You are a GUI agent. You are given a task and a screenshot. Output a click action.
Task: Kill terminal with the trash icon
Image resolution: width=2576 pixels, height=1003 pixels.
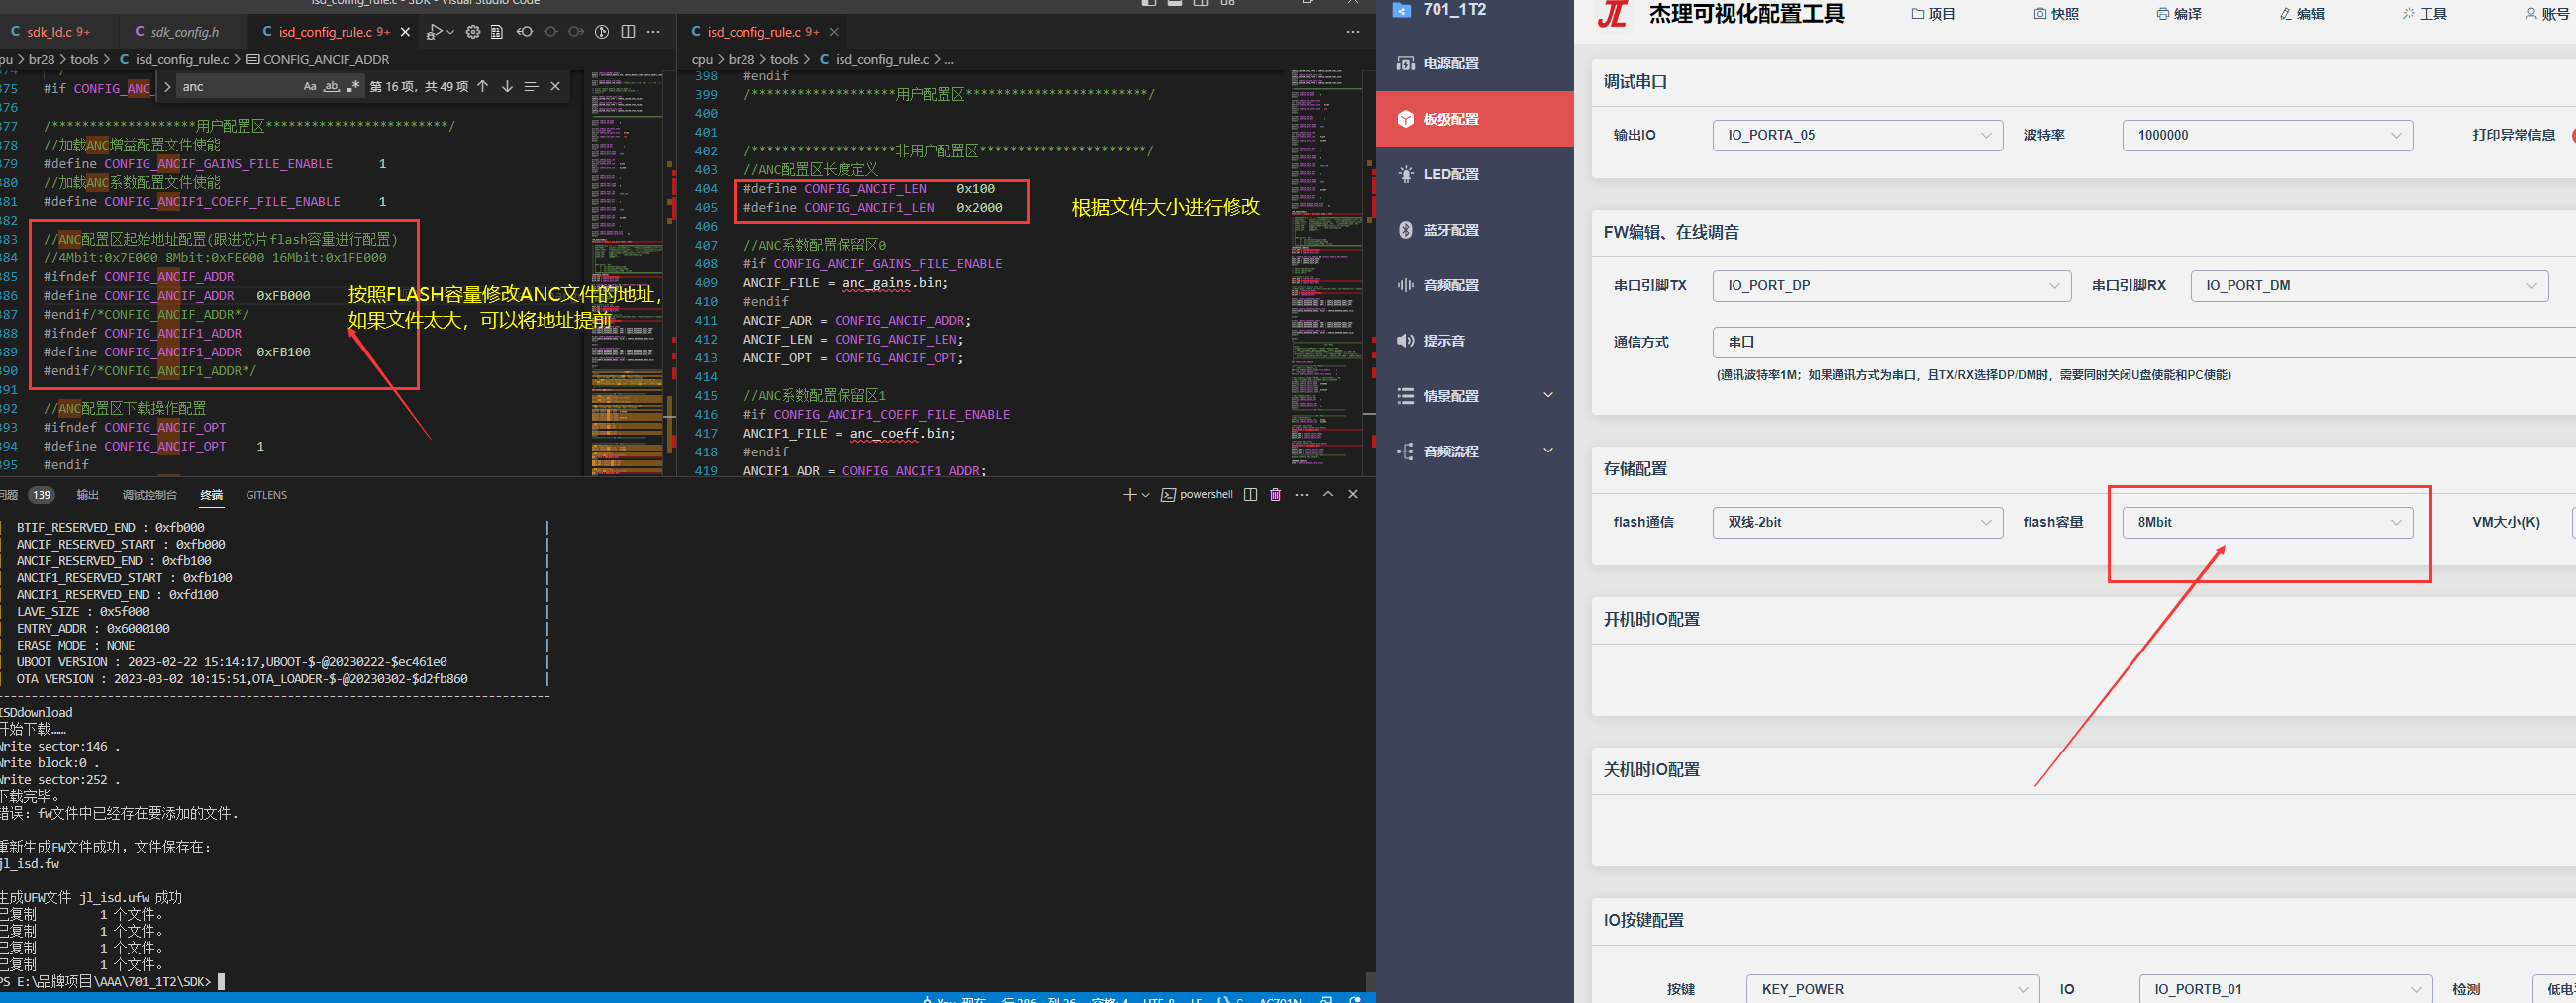tap(1275, 495)
